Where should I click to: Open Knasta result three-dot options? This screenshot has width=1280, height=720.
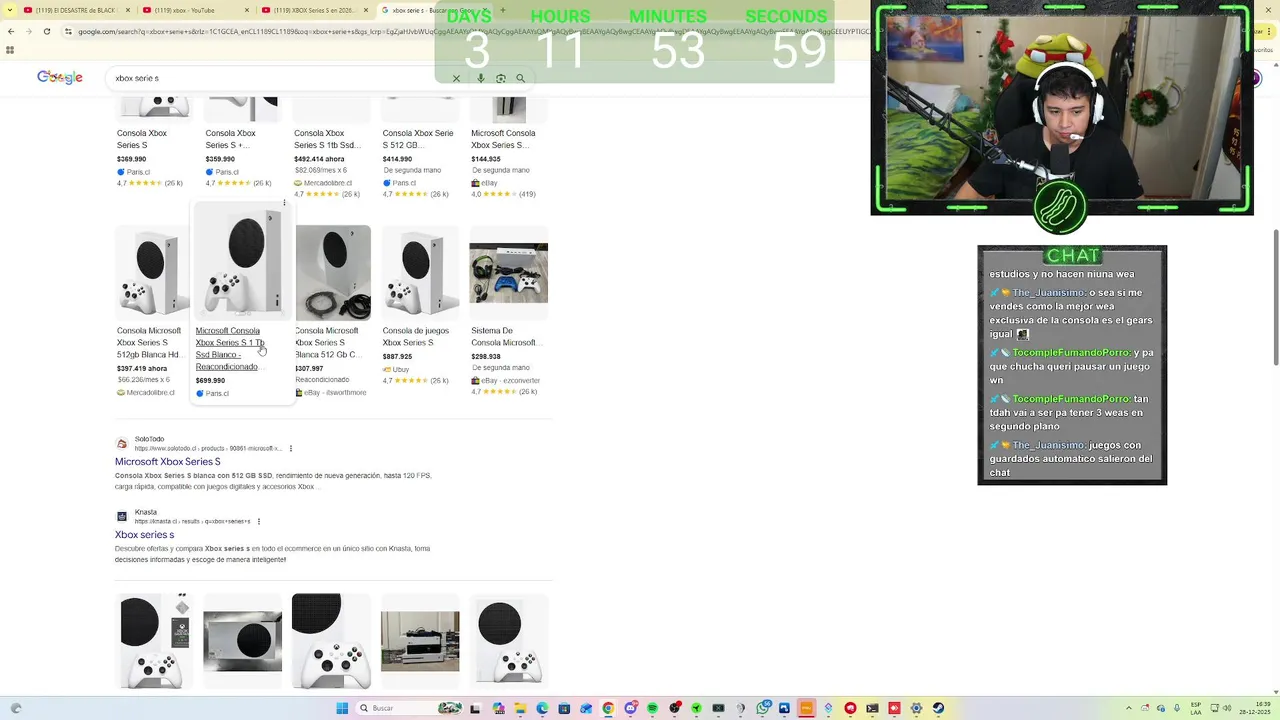[x=259, y=521]
